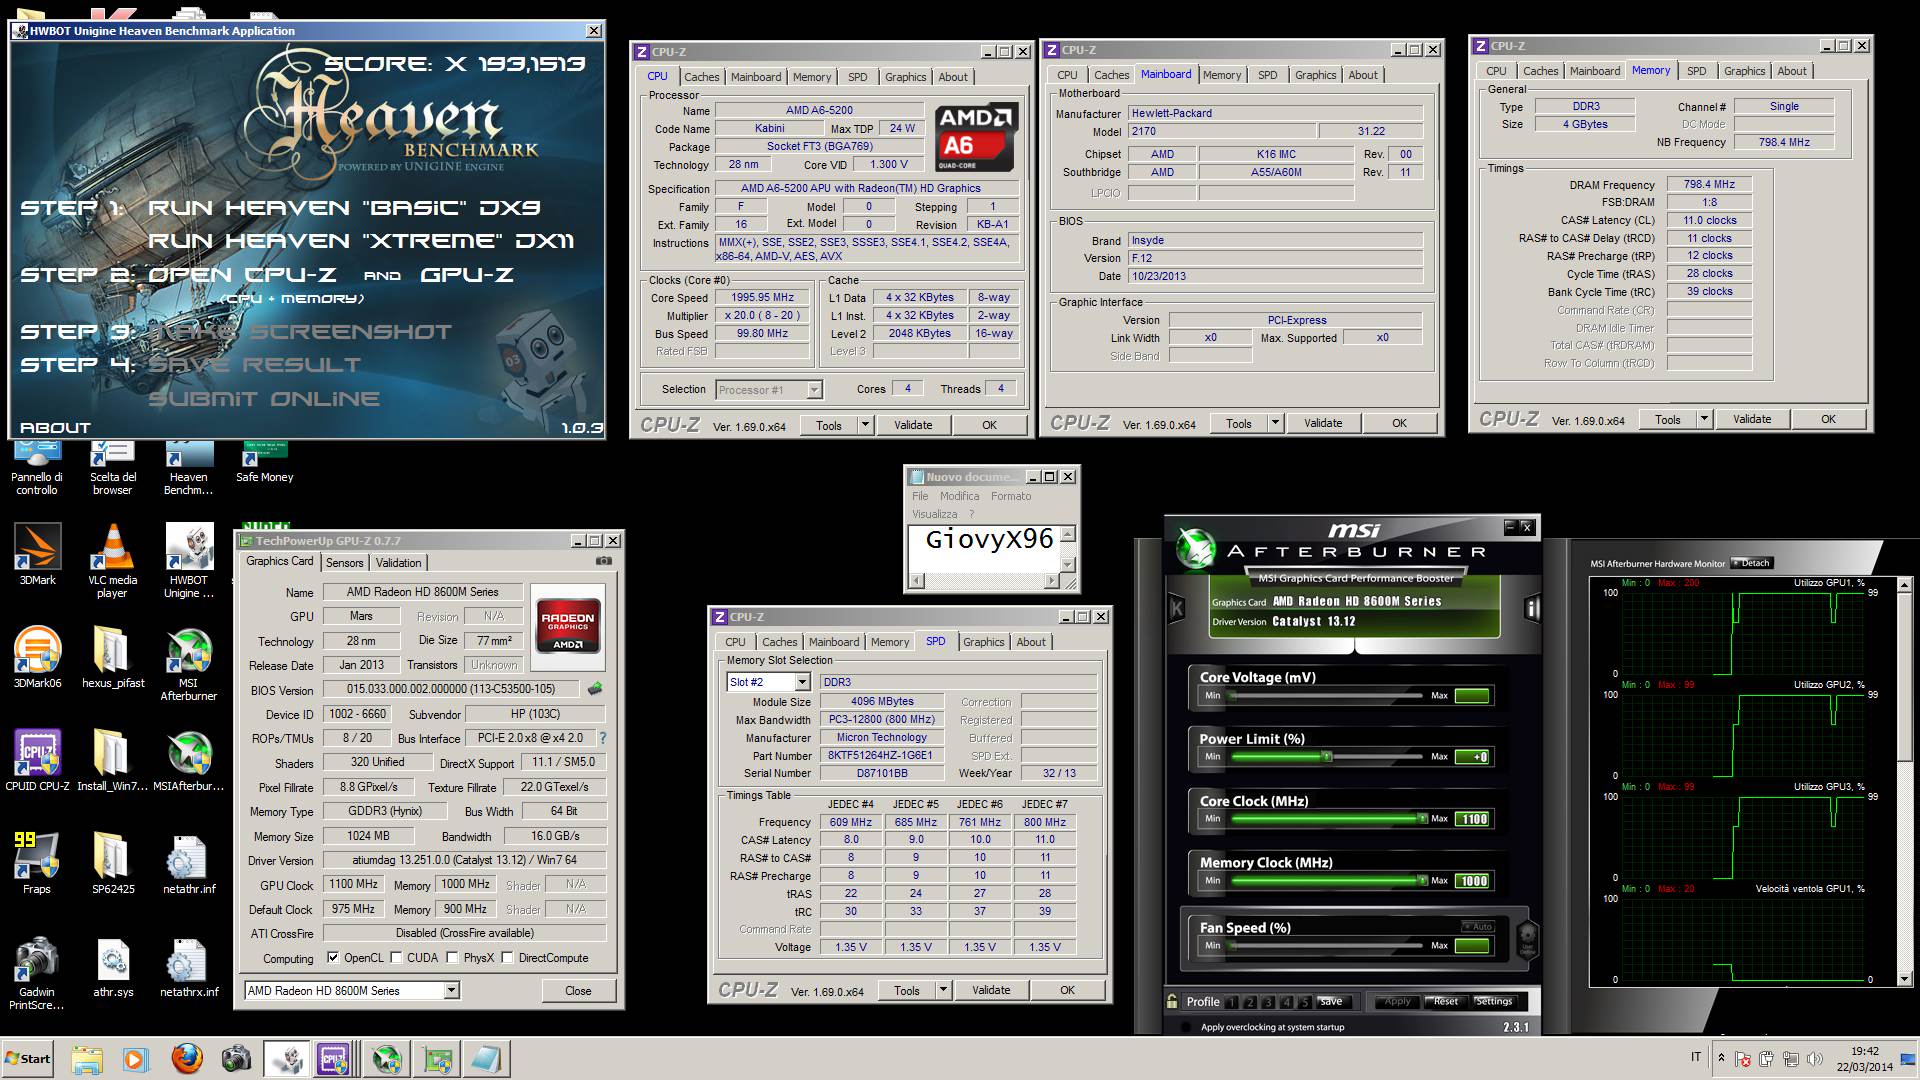Open Graphics tab in SPD CPU-Z window

tap(983, 642)
